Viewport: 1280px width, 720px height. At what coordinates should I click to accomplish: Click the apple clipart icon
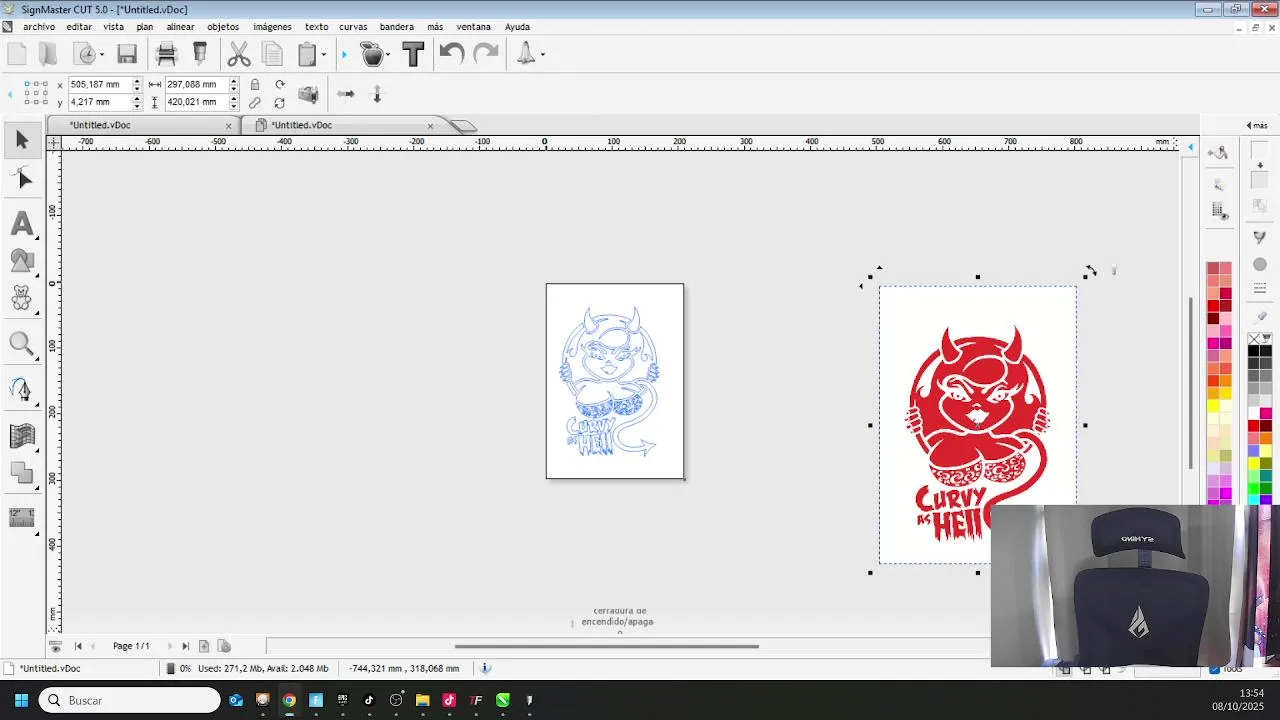coord(372,54)
